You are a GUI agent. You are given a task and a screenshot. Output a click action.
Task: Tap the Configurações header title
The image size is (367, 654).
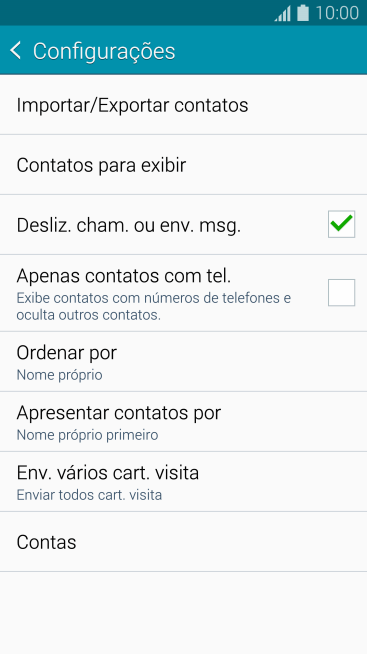tap(104, 52)
